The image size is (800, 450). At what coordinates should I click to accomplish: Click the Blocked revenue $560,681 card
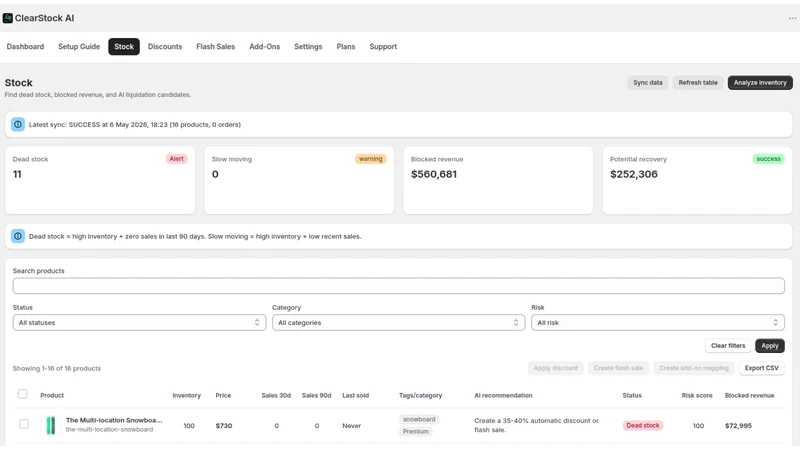498,180
